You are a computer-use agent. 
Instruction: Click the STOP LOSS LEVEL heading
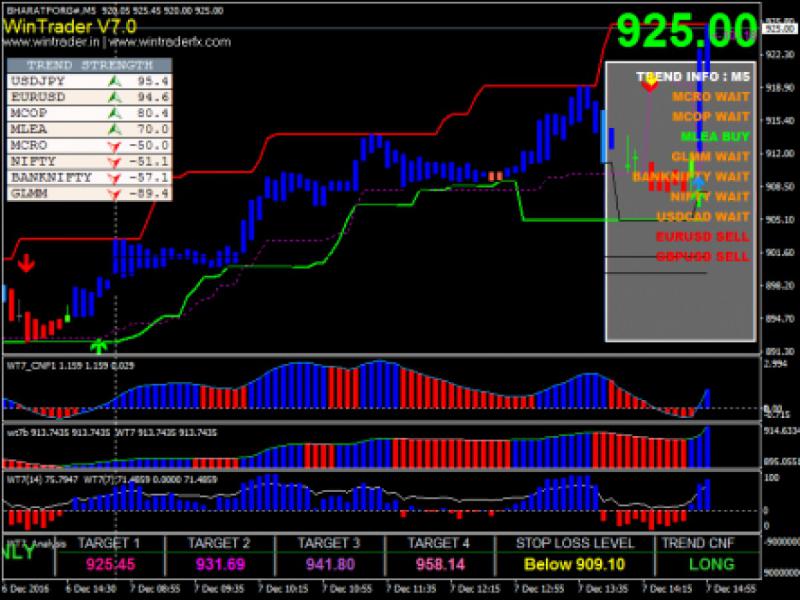(x=575, y=543)
